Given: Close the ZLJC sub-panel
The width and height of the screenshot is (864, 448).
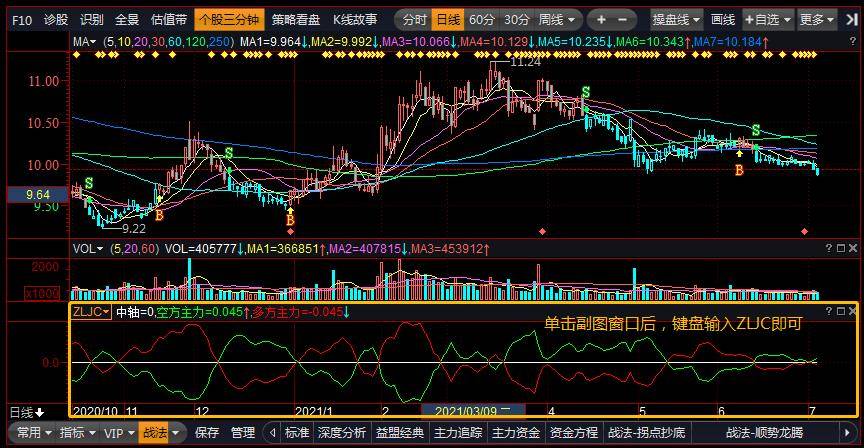Looking at the screenshot, I should 853,311.
